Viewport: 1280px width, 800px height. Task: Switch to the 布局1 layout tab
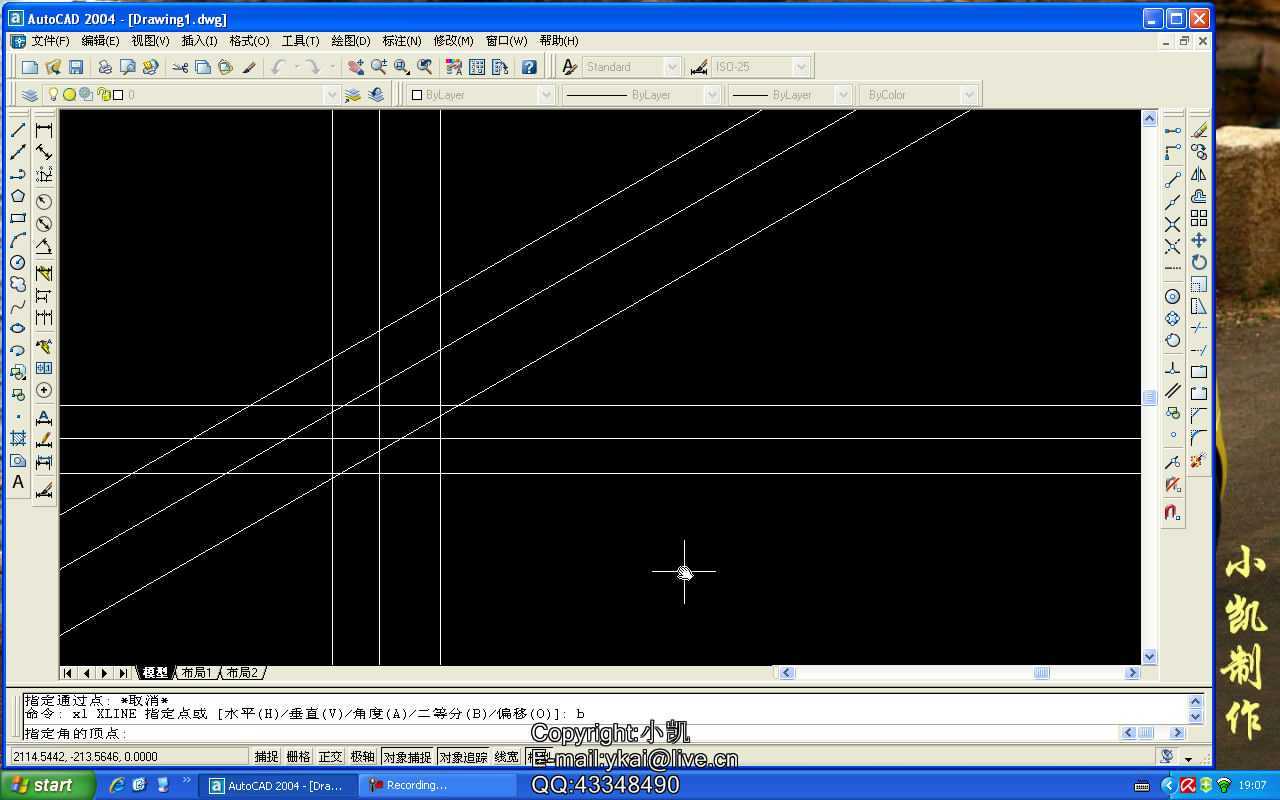197,673
